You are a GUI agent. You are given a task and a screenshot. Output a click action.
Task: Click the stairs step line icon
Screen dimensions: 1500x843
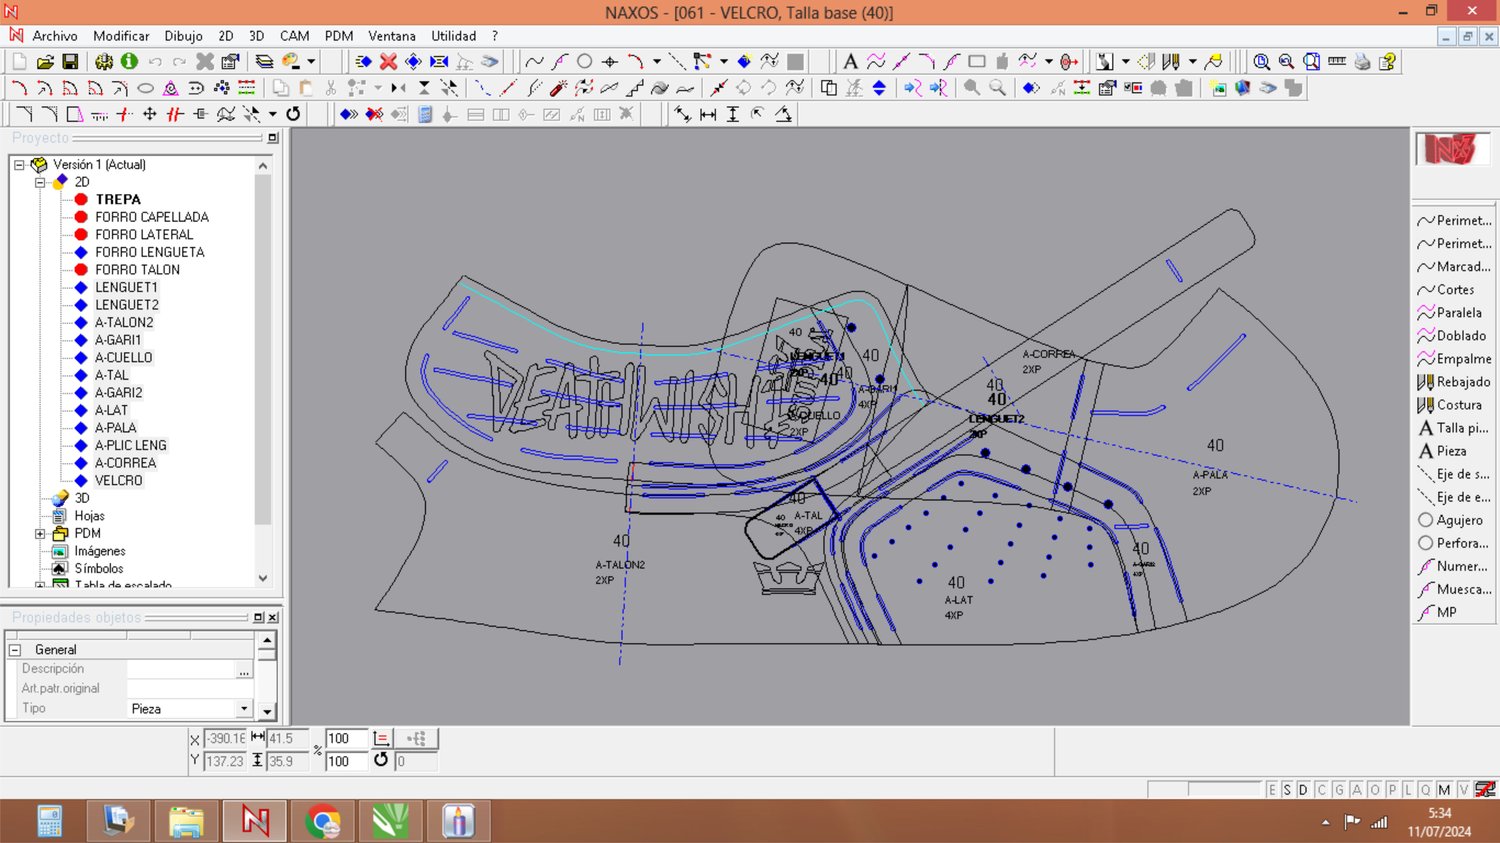(x=635, y=88)
